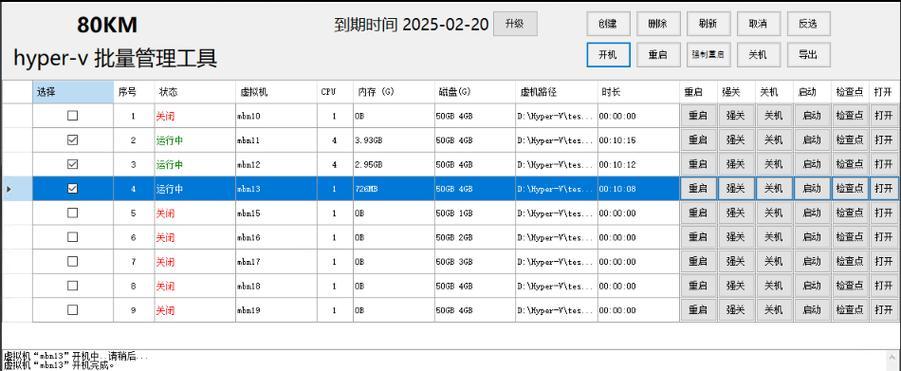
Task: Open mbn12 using the 打开 button
Action: point(884,164)
